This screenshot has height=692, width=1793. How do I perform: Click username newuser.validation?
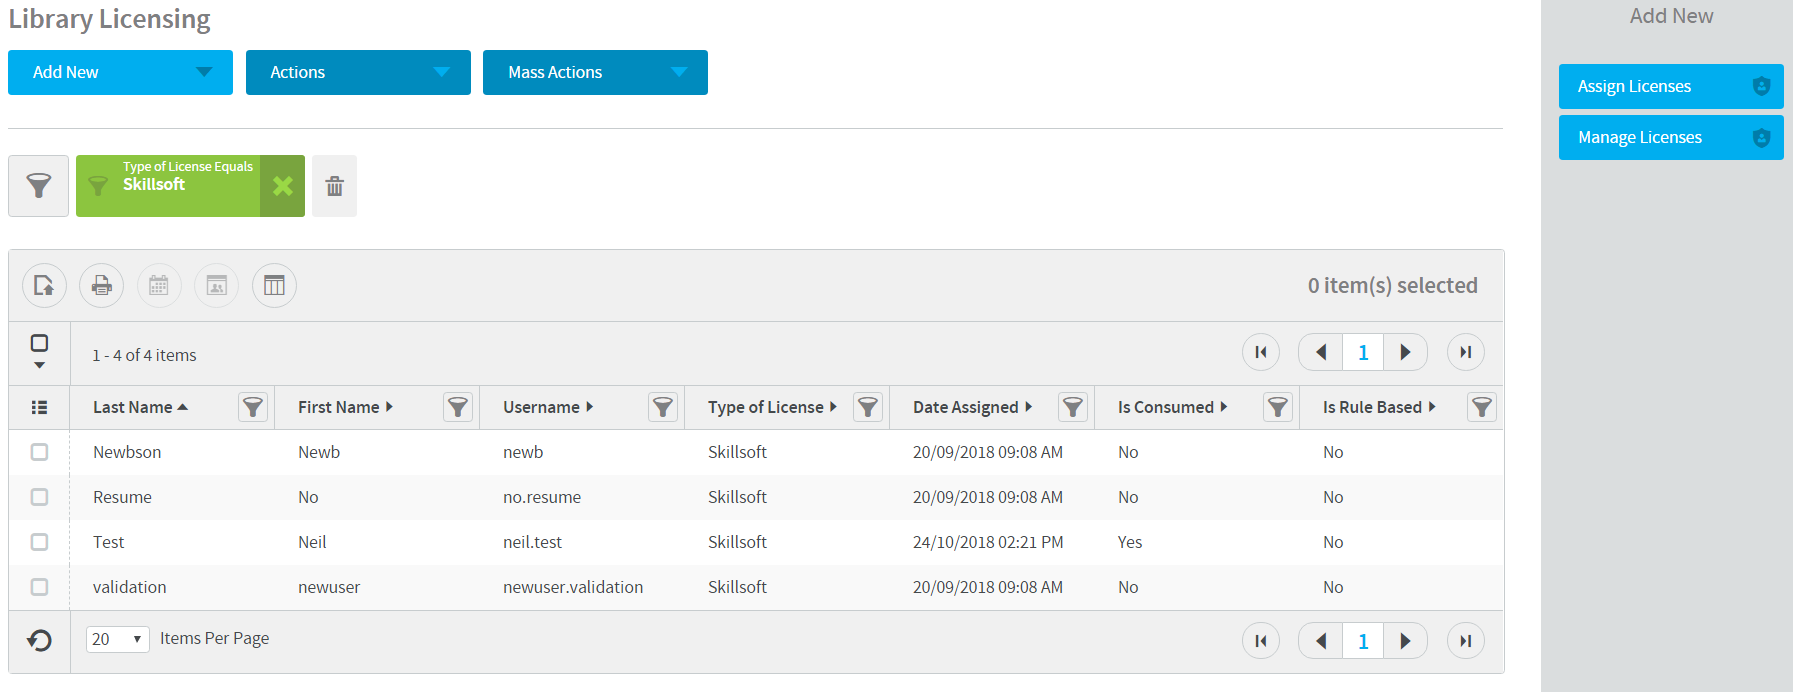point(573,587)
